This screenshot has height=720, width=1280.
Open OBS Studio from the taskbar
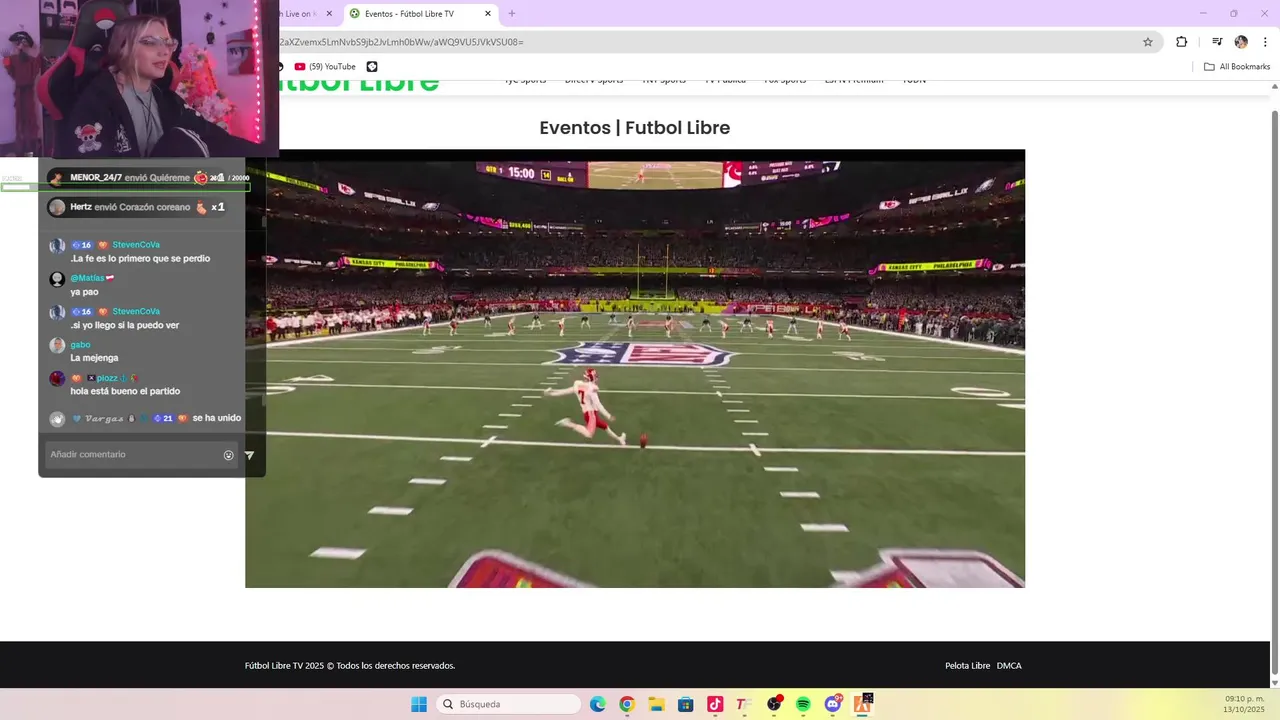tap(774, 704)
